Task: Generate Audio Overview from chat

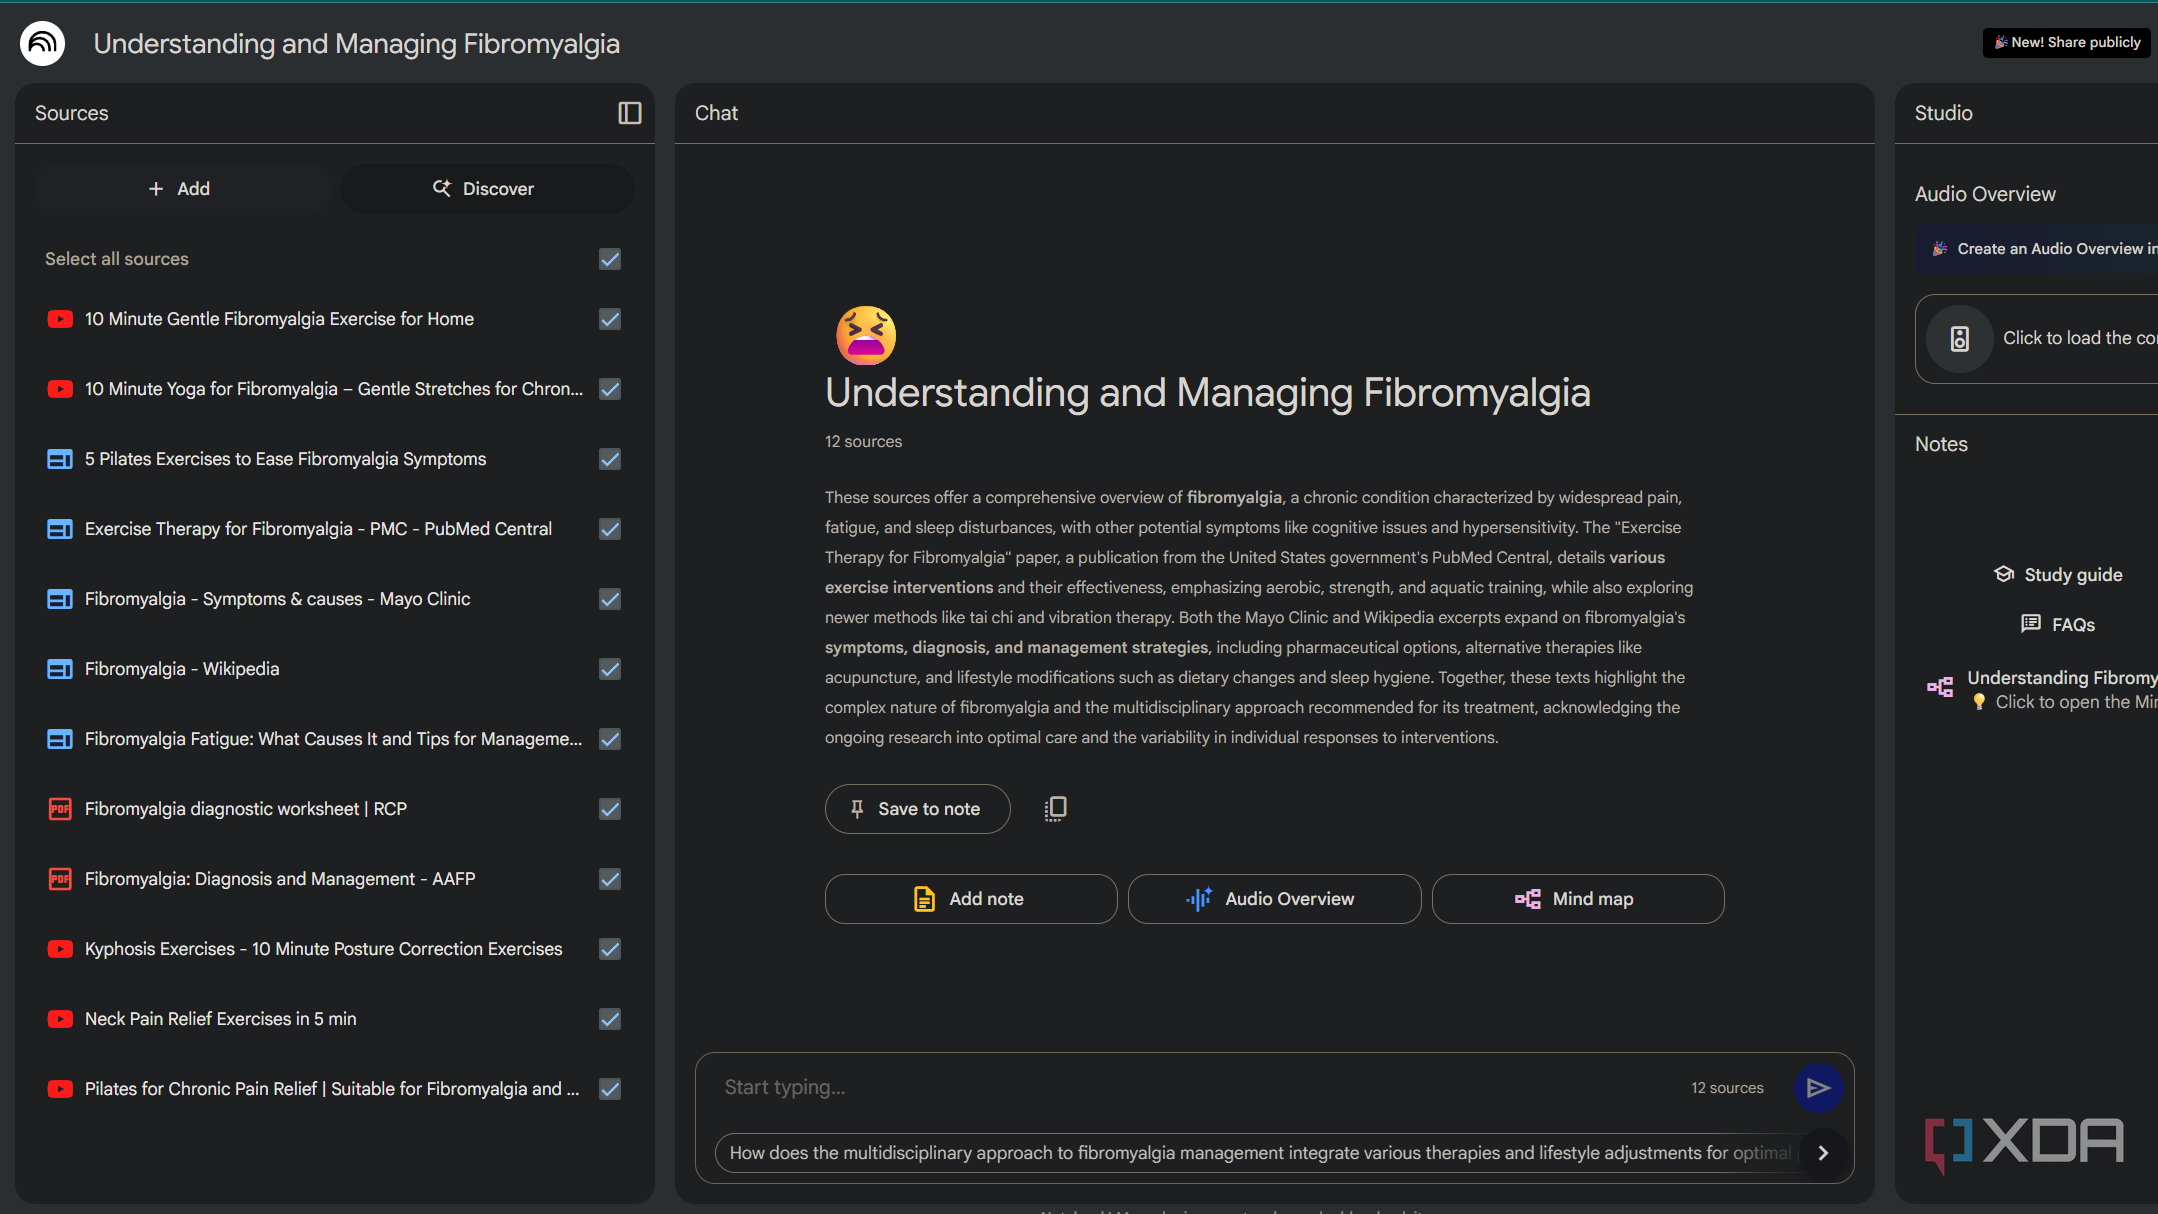Action: (x=1273, y=899)
